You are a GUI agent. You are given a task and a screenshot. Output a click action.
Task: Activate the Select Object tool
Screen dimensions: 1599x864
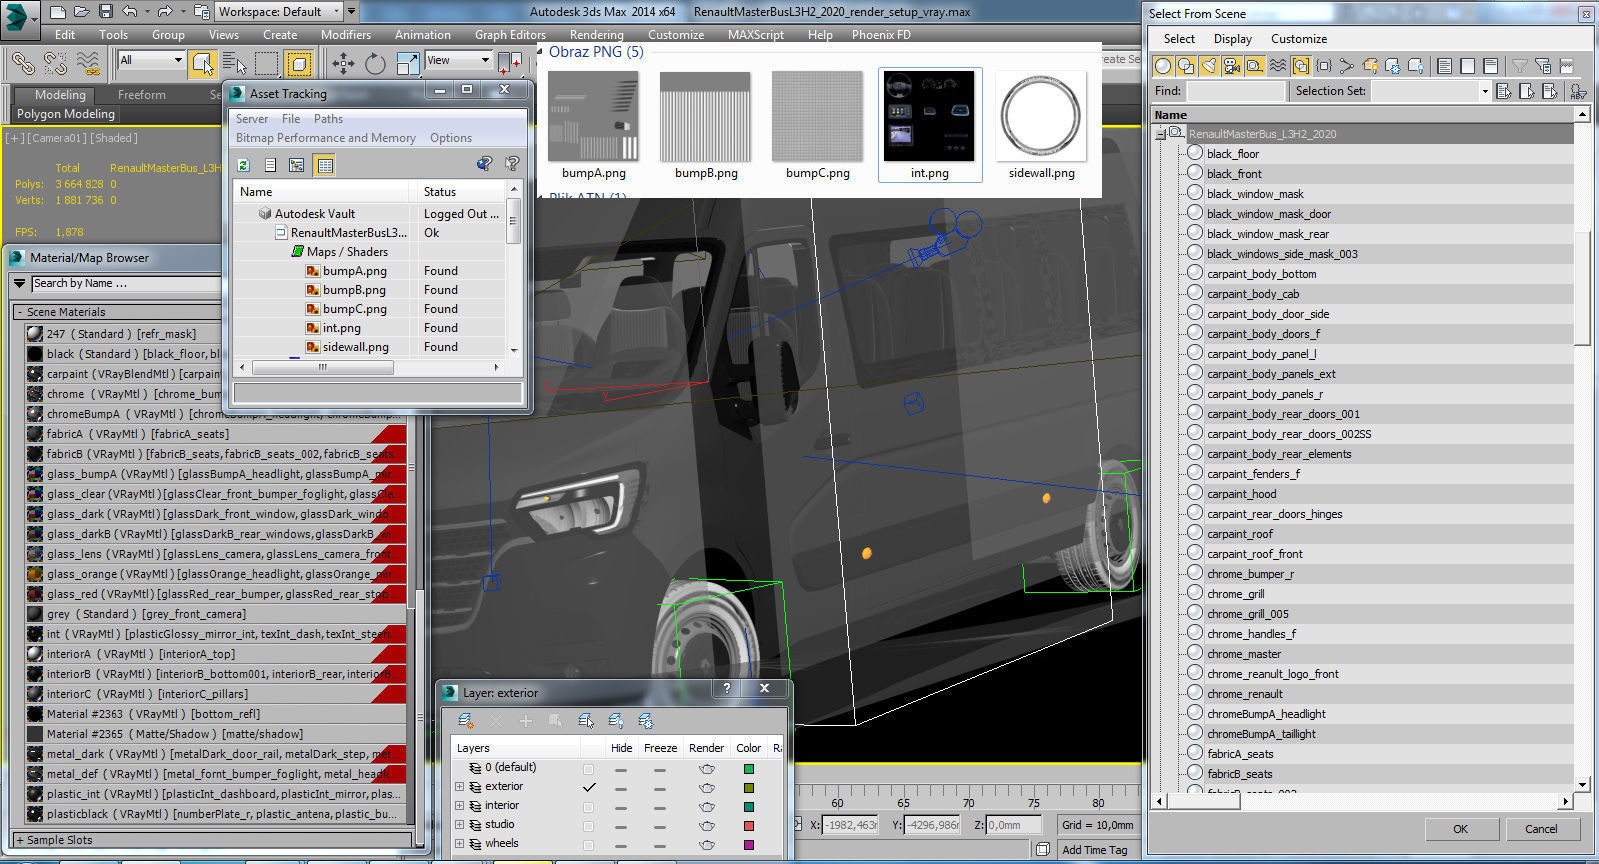click(203, 64)
